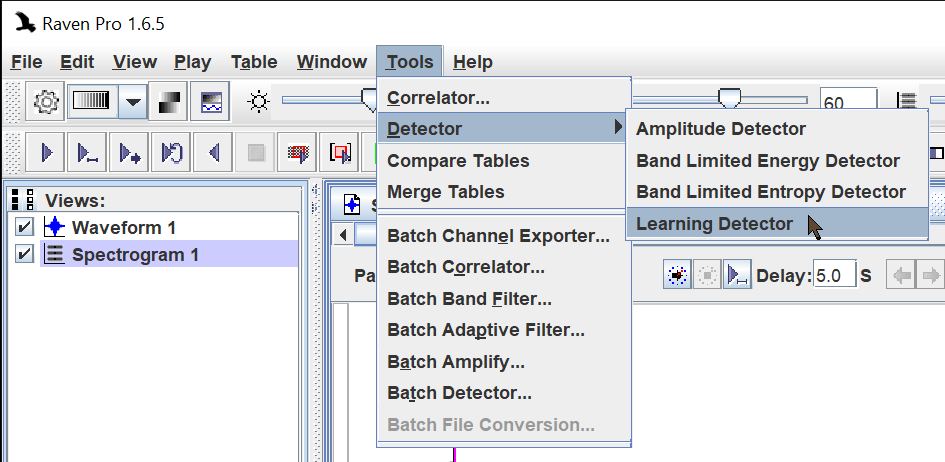Click play bracketed selection icon

pos(339,153)
